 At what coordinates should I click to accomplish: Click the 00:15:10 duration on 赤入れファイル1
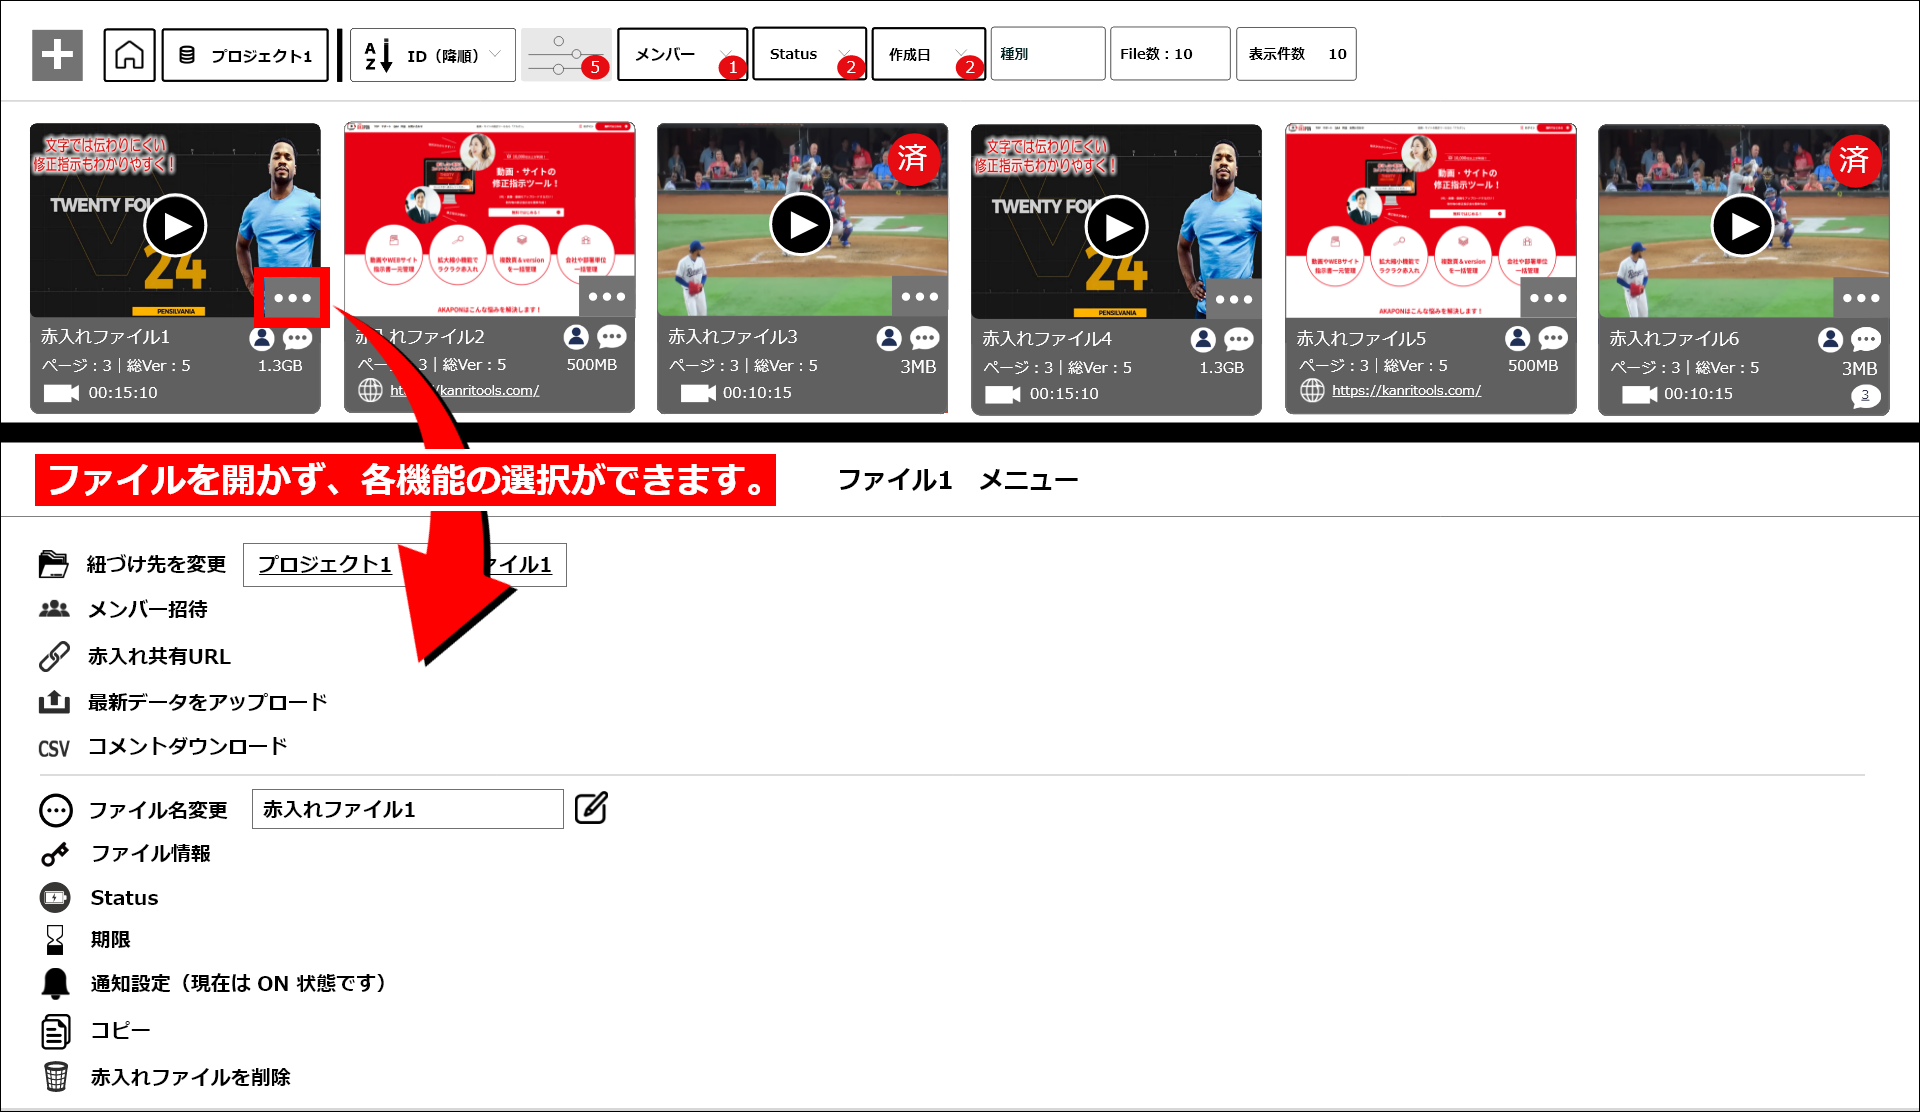(122, 392)
